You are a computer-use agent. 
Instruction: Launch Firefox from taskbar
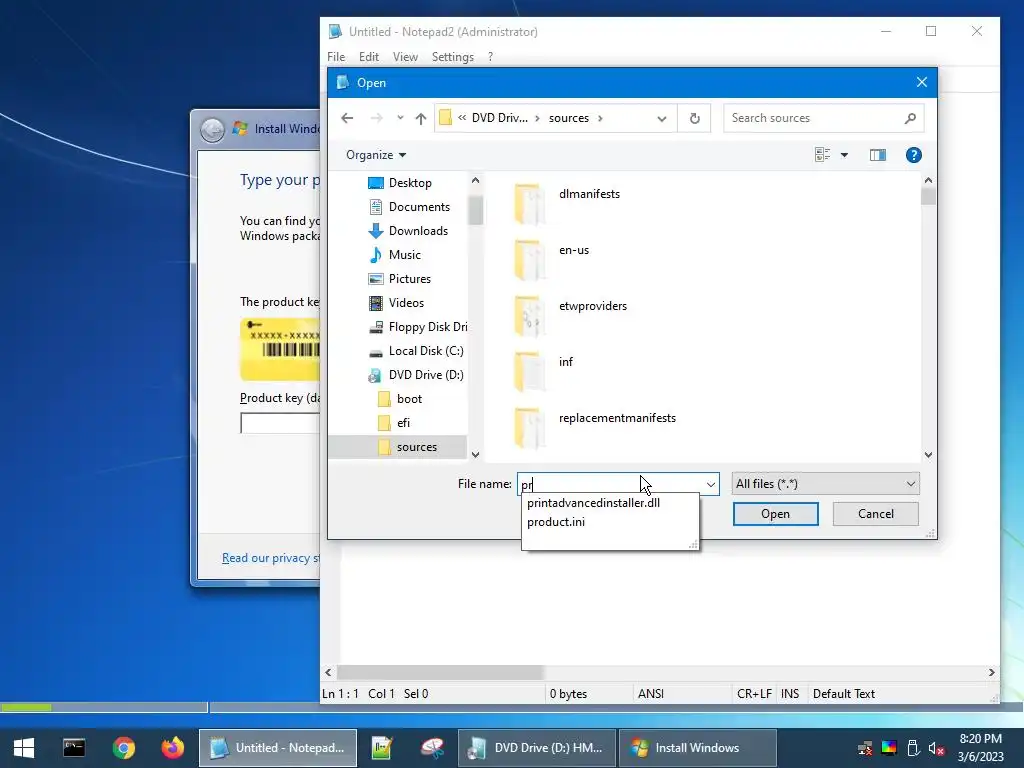pyautogui.click(x=173, y=748)
